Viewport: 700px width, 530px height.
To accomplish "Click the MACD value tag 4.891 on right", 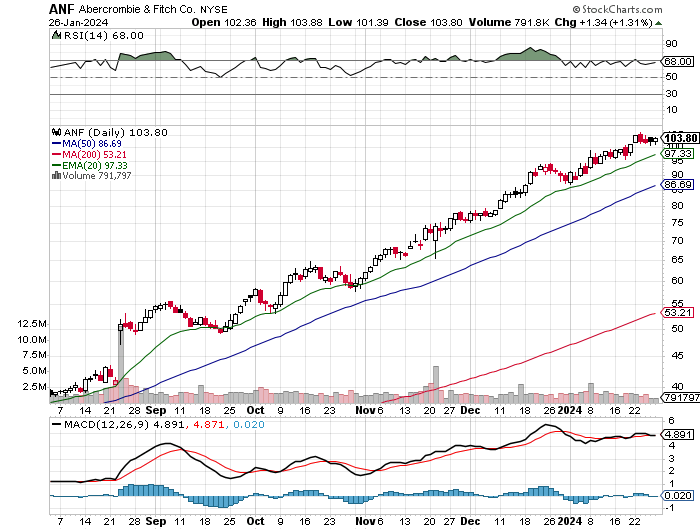I will (678, 434).
